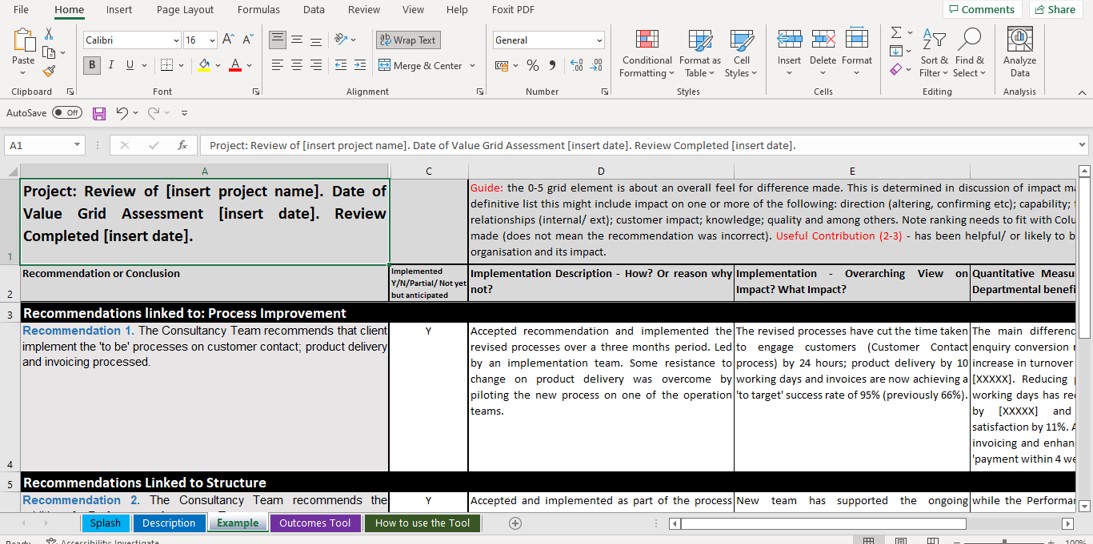Click Decrease Decimal icon
Screen dimensions: 1093x544
(x=596, y=66)
